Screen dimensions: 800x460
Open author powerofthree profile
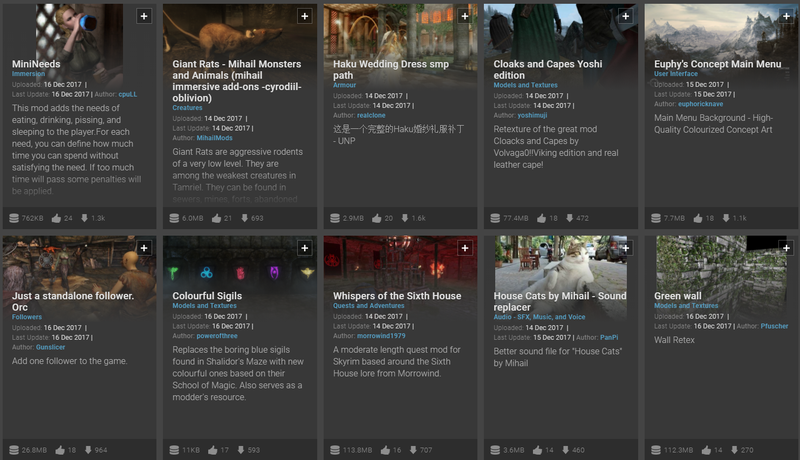pos(217,336)
